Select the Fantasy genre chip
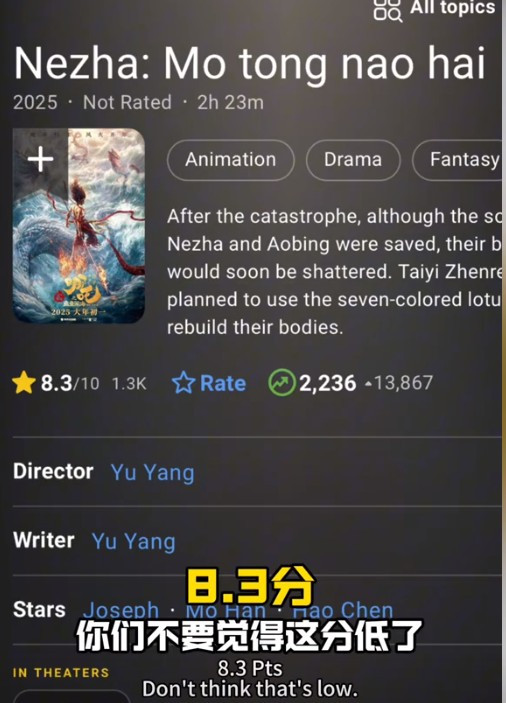Viewport: 506px width, 703px height. [x=459, y=160]
